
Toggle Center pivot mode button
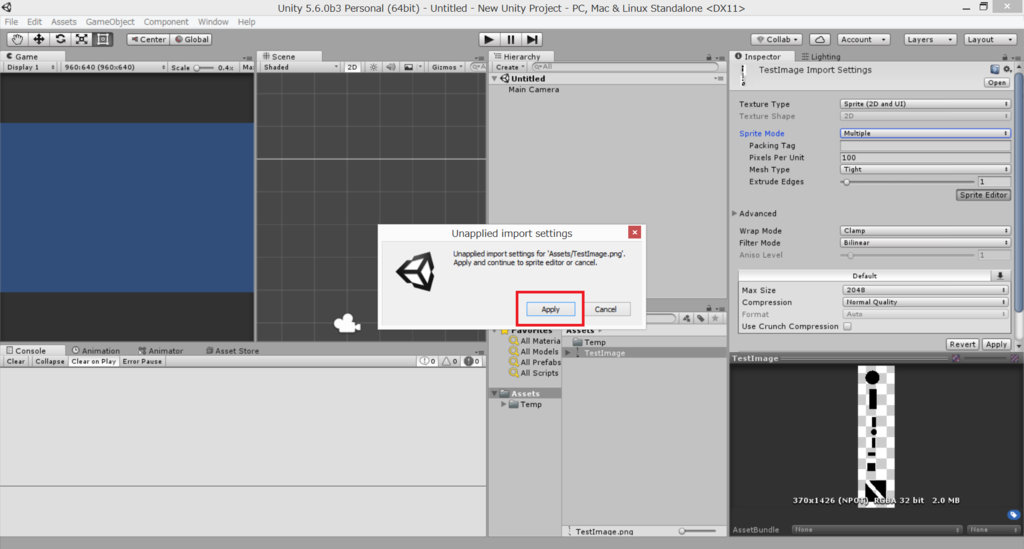pos(148,39)
